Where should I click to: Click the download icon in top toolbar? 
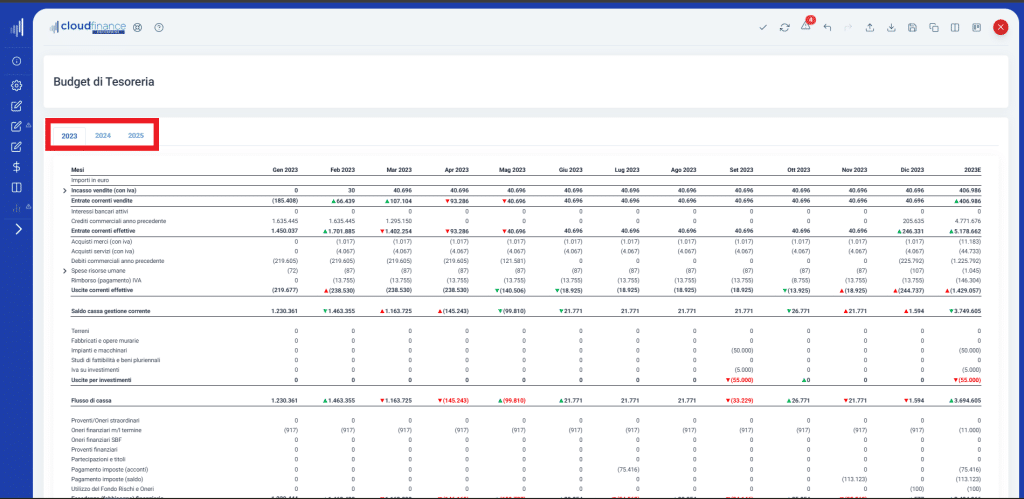(891, 28)
